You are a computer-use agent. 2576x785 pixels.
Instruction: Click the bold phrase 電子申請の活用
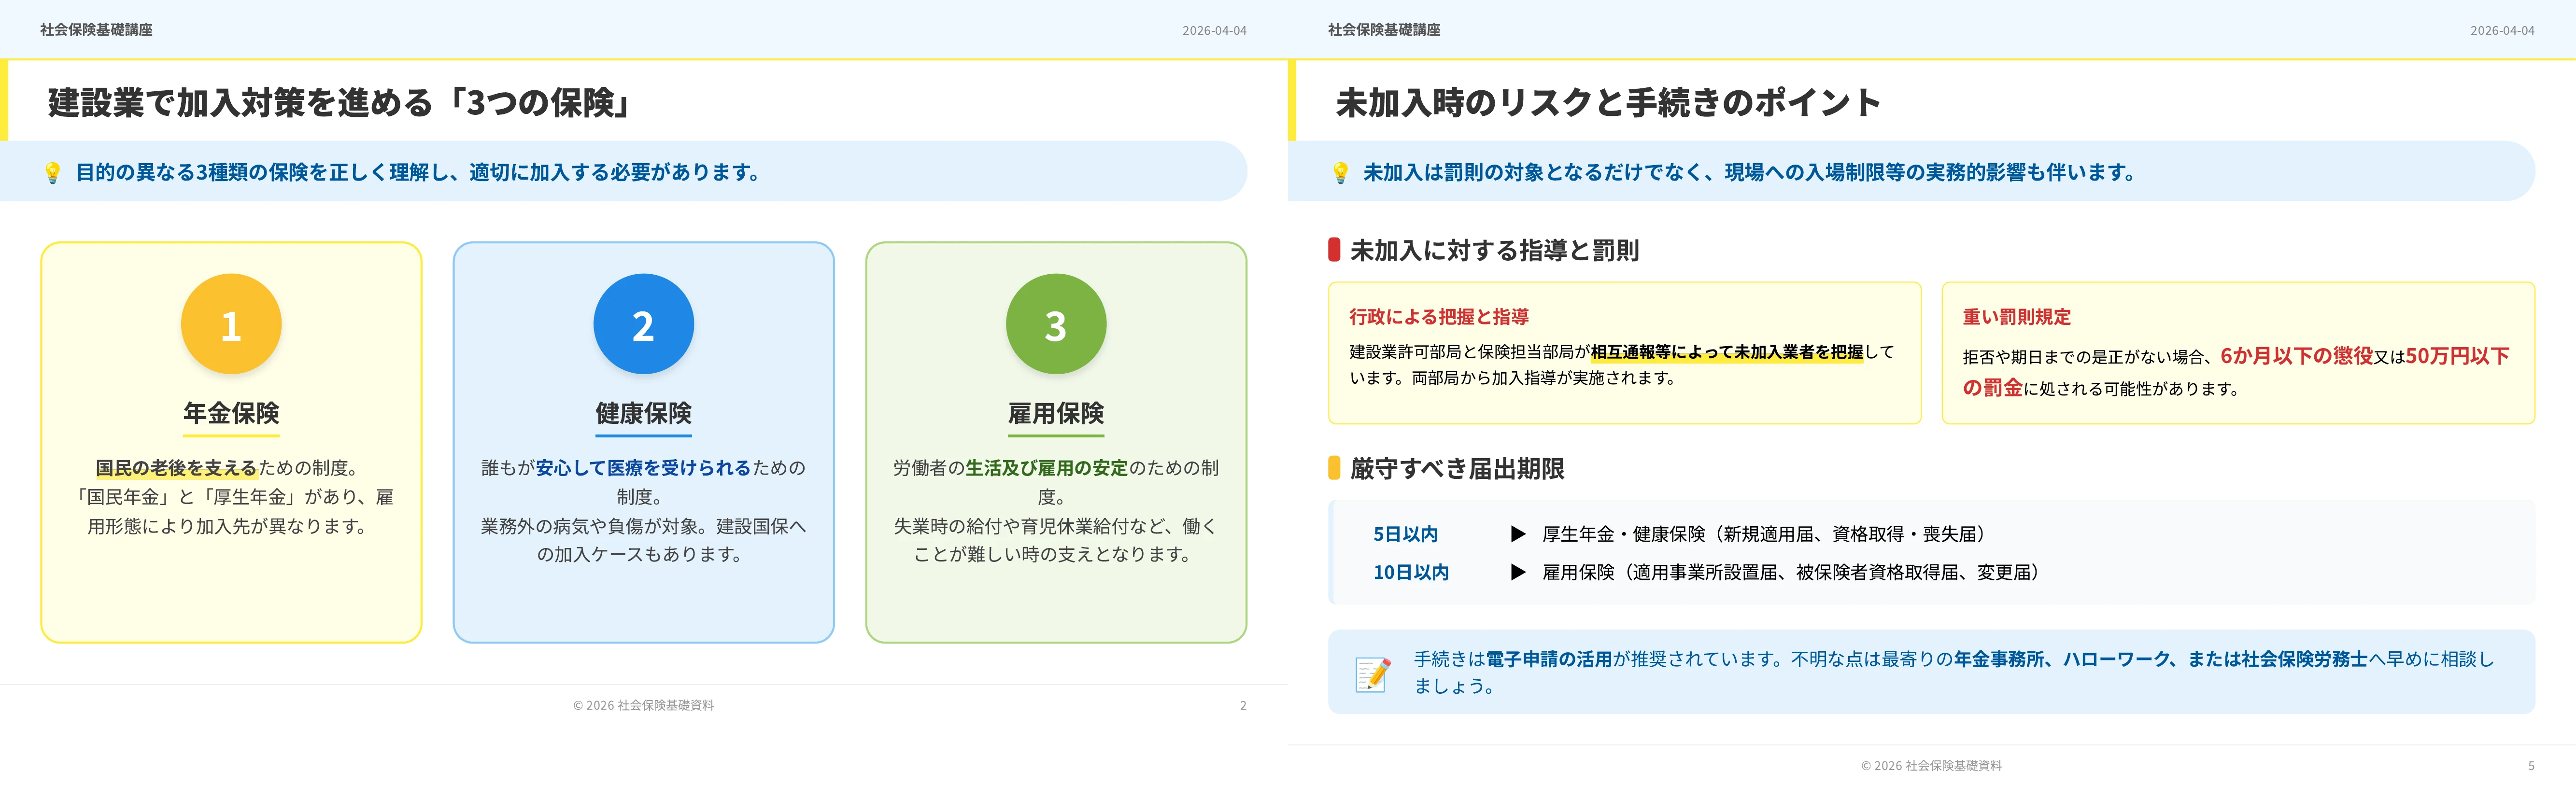coord(1549,659)
